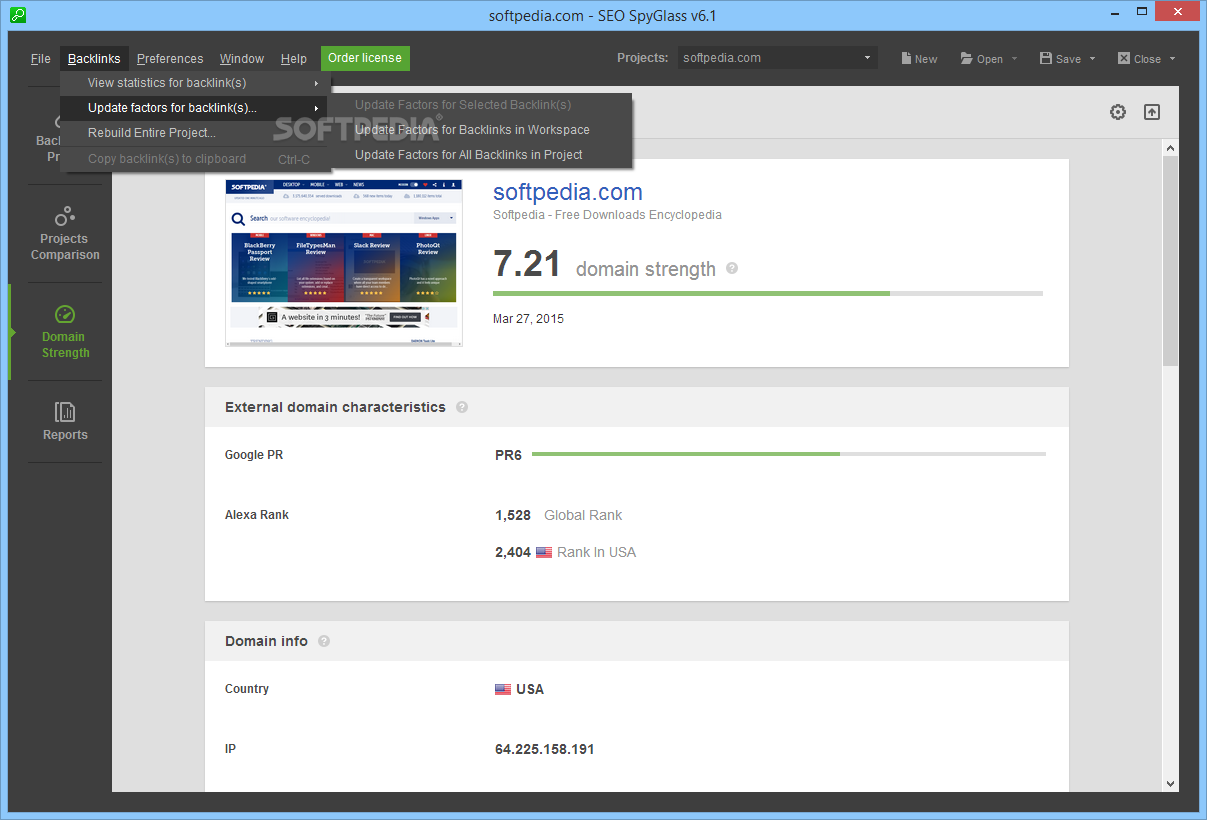This screenshot has height=820, width=1207.
Task: Open the softpedia.com domain link
Action: pyautogui.click(x=568, y=192)
